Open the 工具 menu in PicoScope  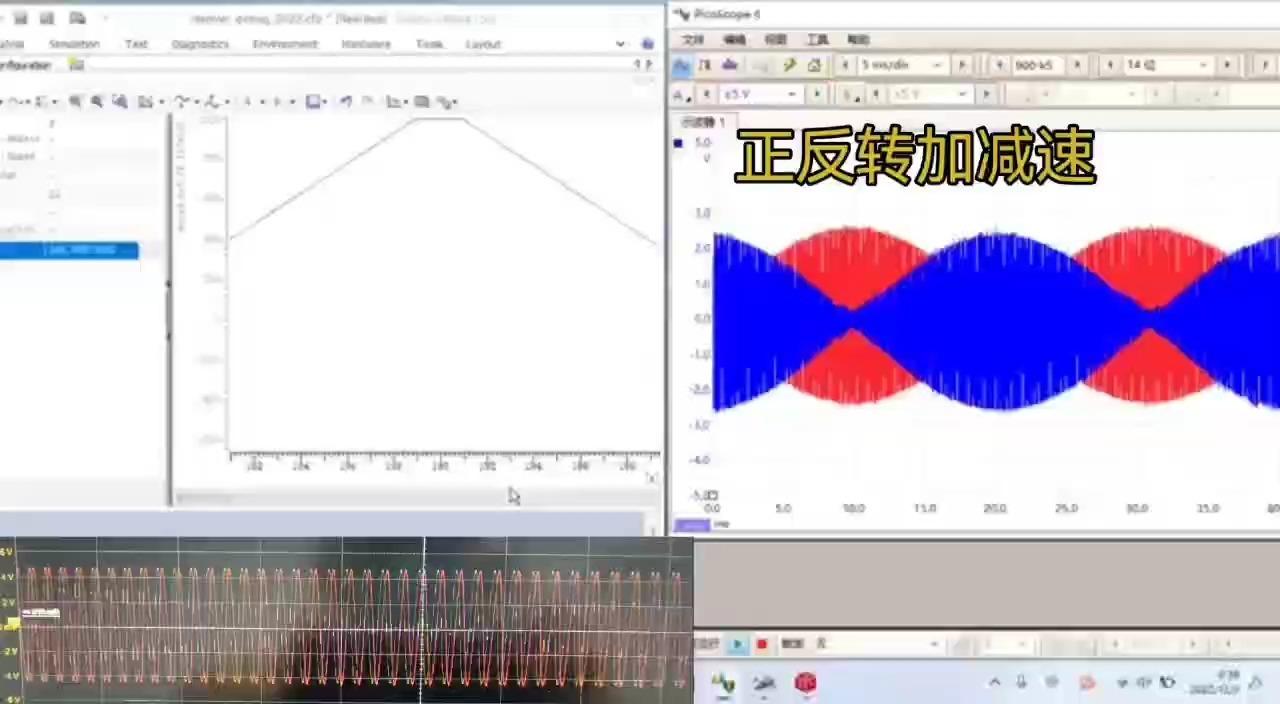817,39
